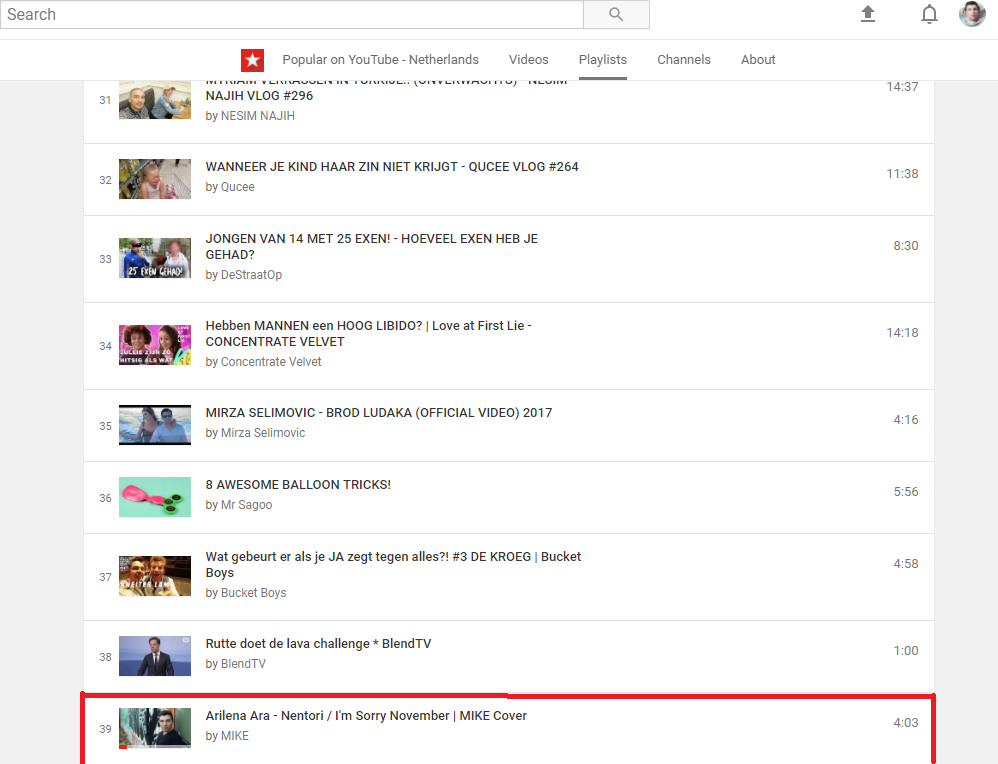
Task: Play Wat gebeurt er als je JA zegt video
Action: [393, 564]
